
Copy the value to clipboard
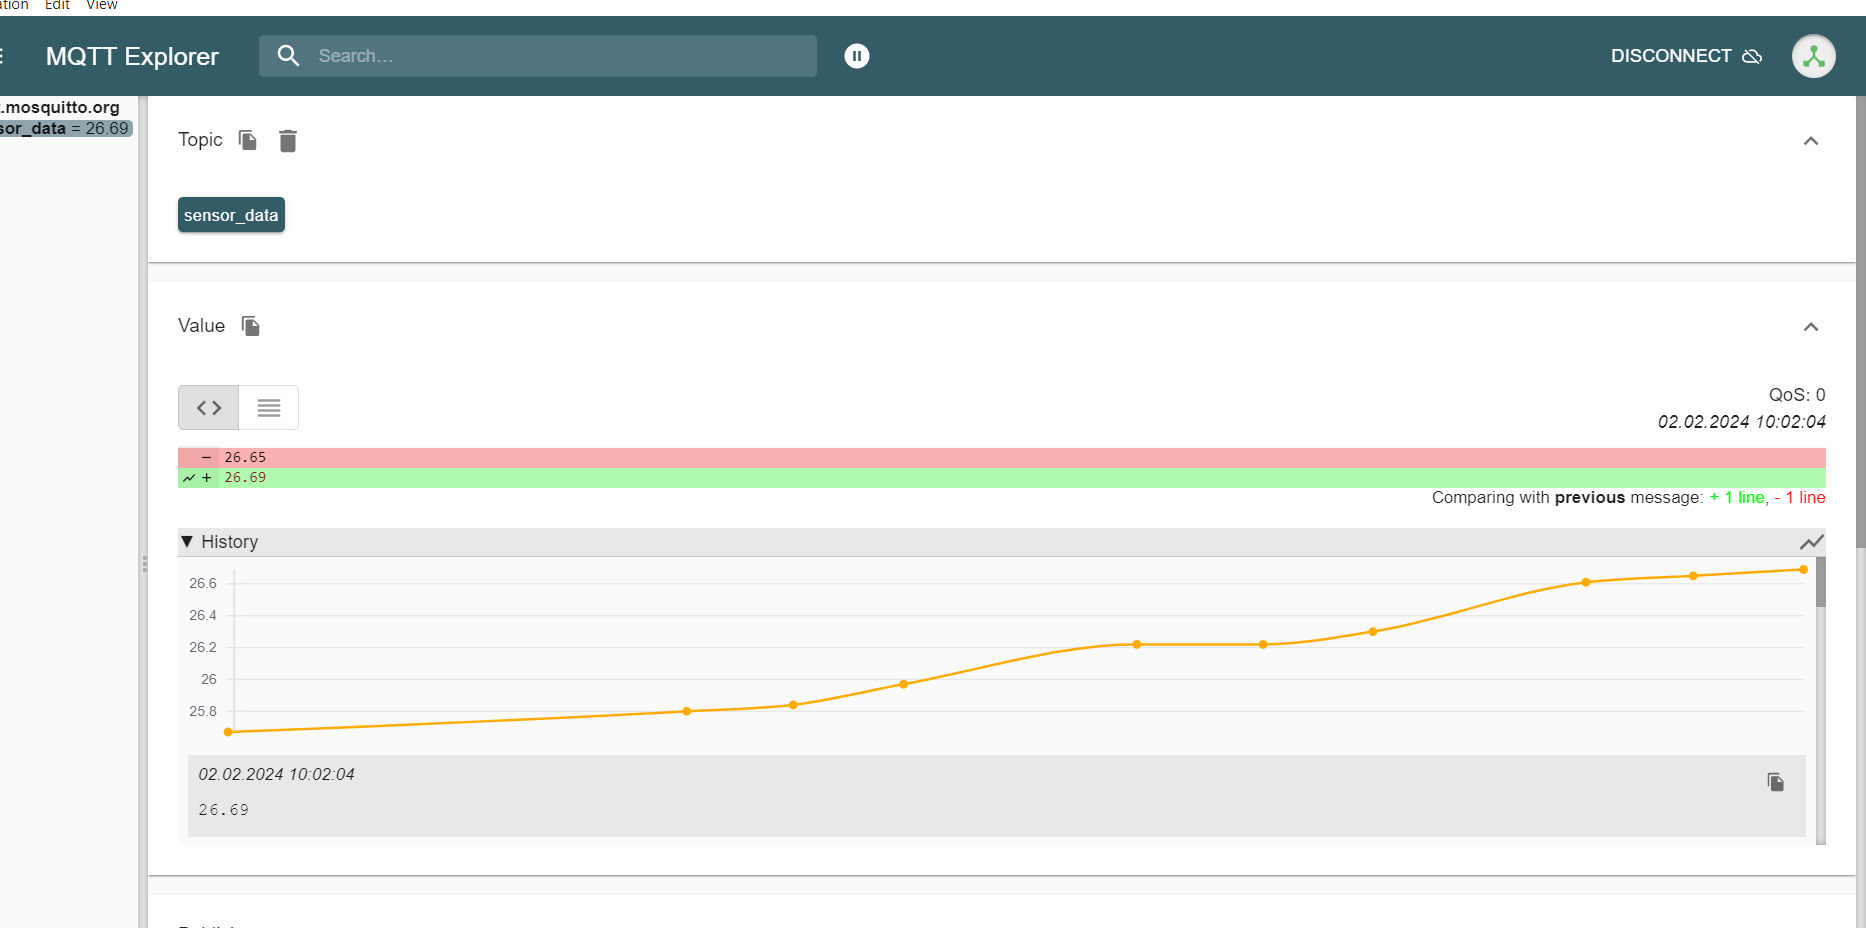(251, 326)
